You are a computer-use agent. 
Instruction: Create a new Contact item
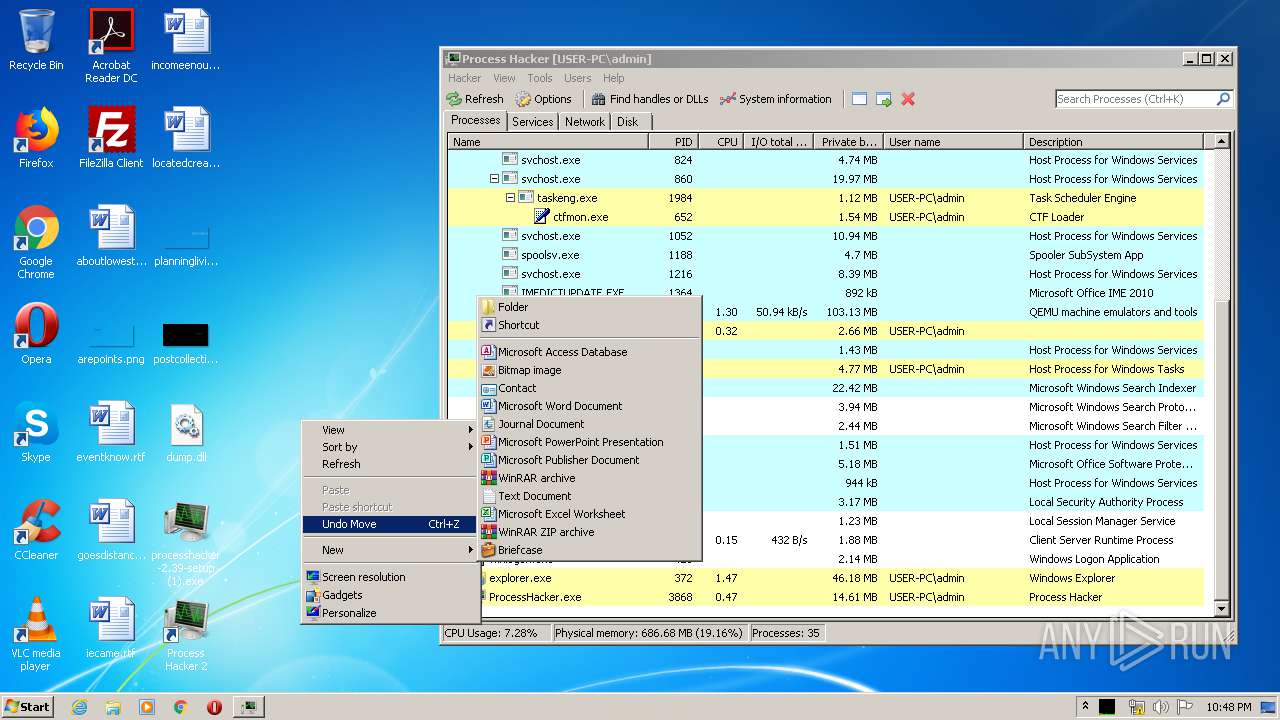pos(589,388)
